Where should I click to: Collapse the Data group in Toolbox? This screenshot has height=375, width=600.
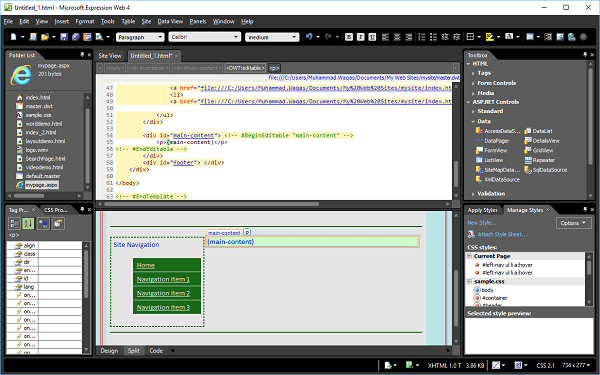tap(473, 121)
